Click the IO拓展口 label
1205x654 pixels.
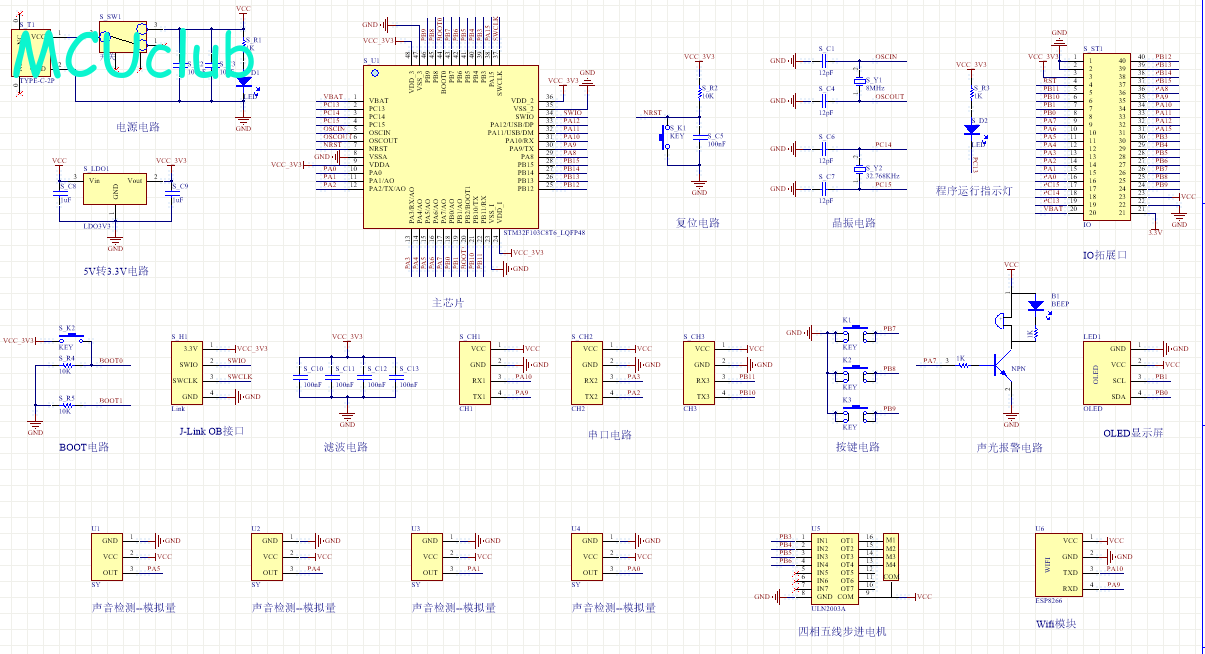pyautogui.click(x=1105, y=255)
